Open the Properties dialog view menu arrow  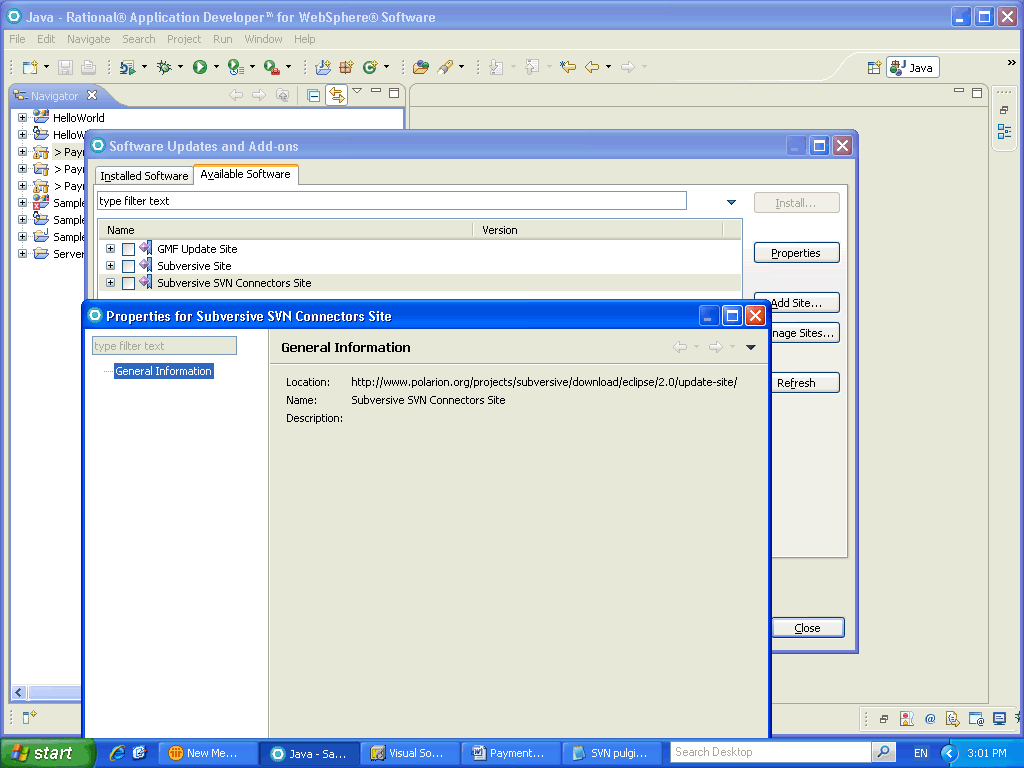751,347
